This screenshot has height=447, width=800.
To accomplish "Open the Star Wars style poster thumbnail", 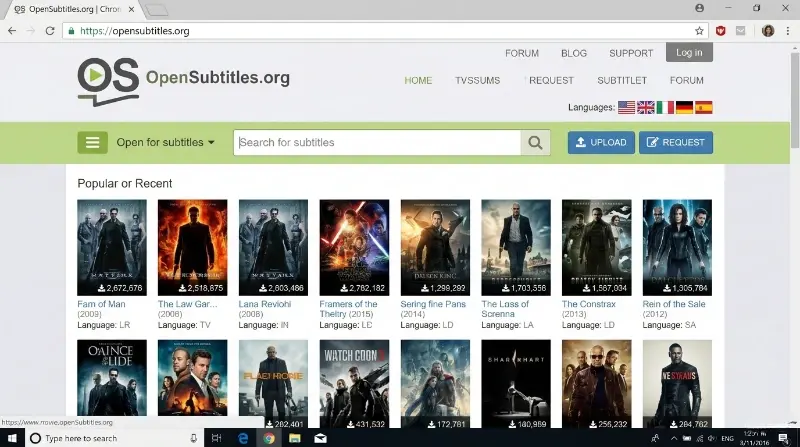I will (354, 247).
